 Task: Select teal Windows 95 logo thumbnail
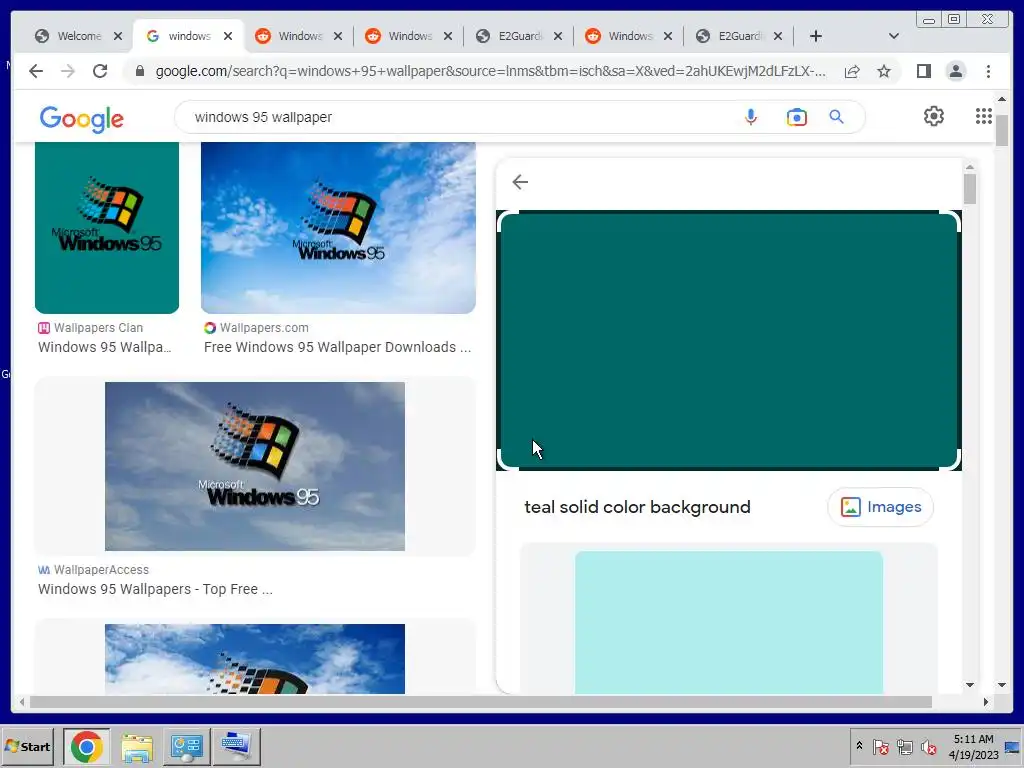[107, 228]
